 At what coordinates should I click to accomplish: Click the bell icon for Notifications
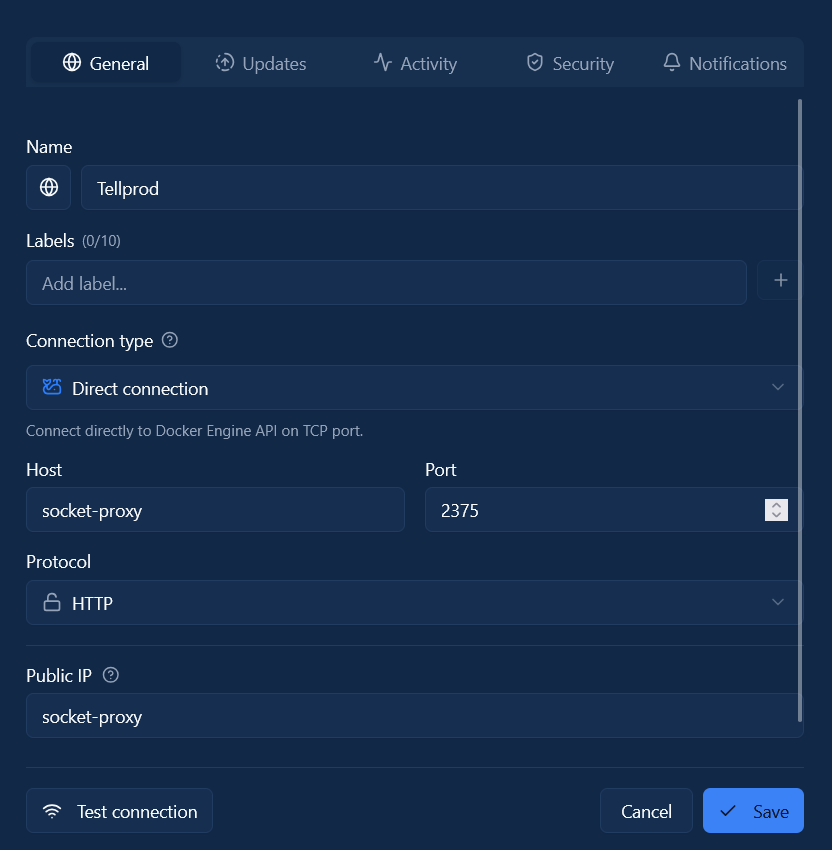pos(670,62)
